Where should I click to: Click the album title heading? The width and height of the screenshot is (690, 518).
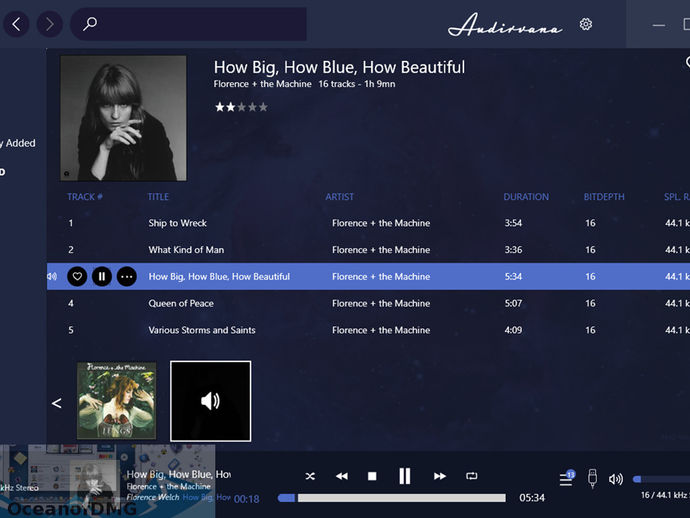point(339,67)
